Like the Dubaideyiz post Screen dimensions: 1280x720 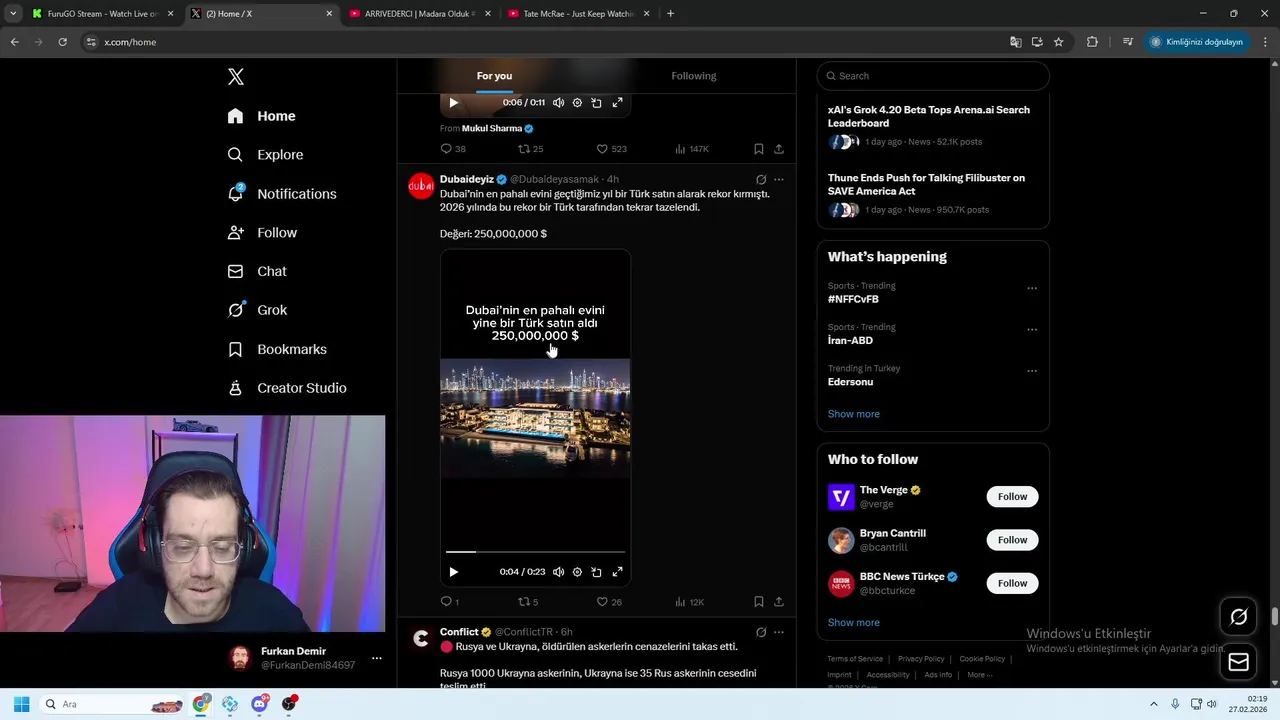[609, 602]
